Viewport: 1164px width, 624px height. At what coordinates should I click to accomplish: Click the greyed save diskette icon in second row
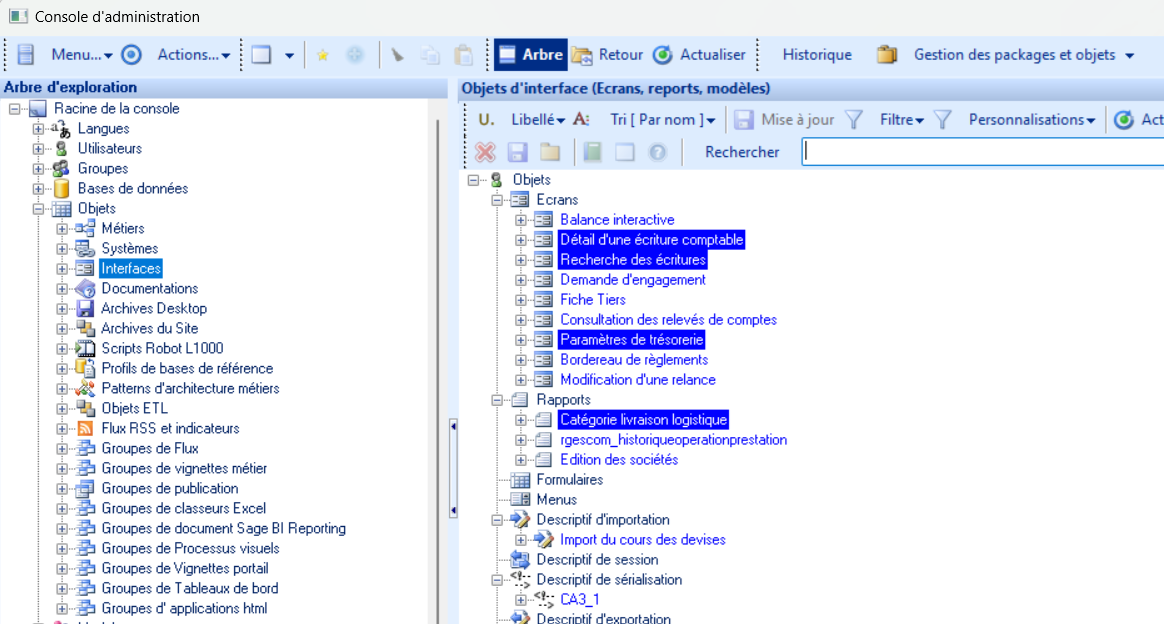(517, 152)
